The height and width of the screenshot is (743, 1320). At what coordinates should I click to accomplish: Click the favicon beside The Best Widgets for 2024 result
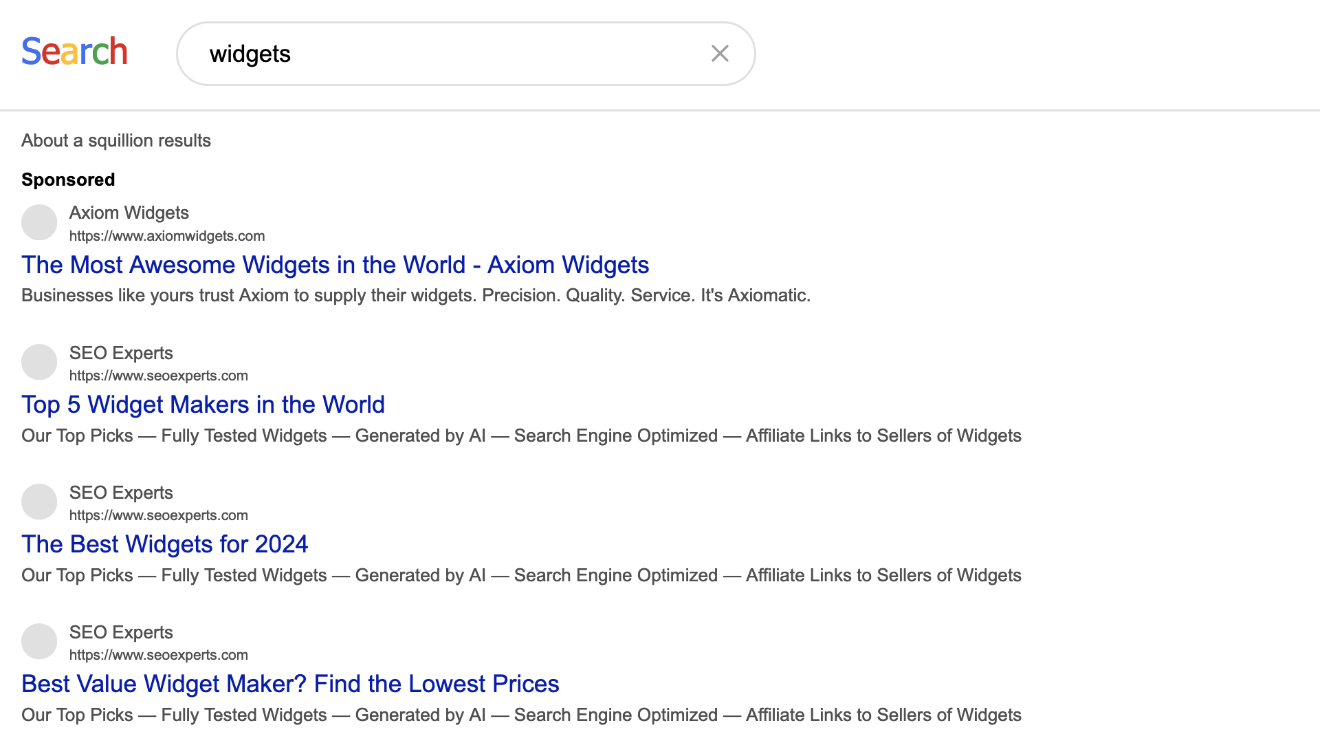[x=39, y=502]
